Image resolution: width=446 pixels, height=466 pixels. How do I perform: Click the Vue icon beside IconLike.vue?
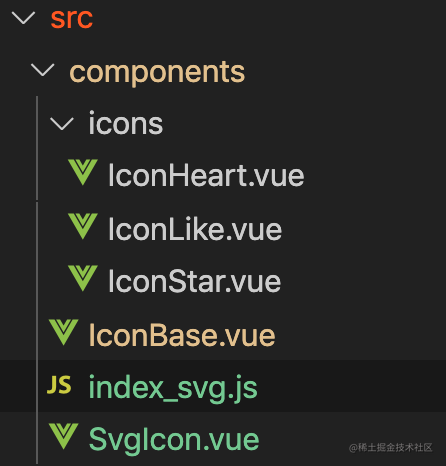pos(83,226)
